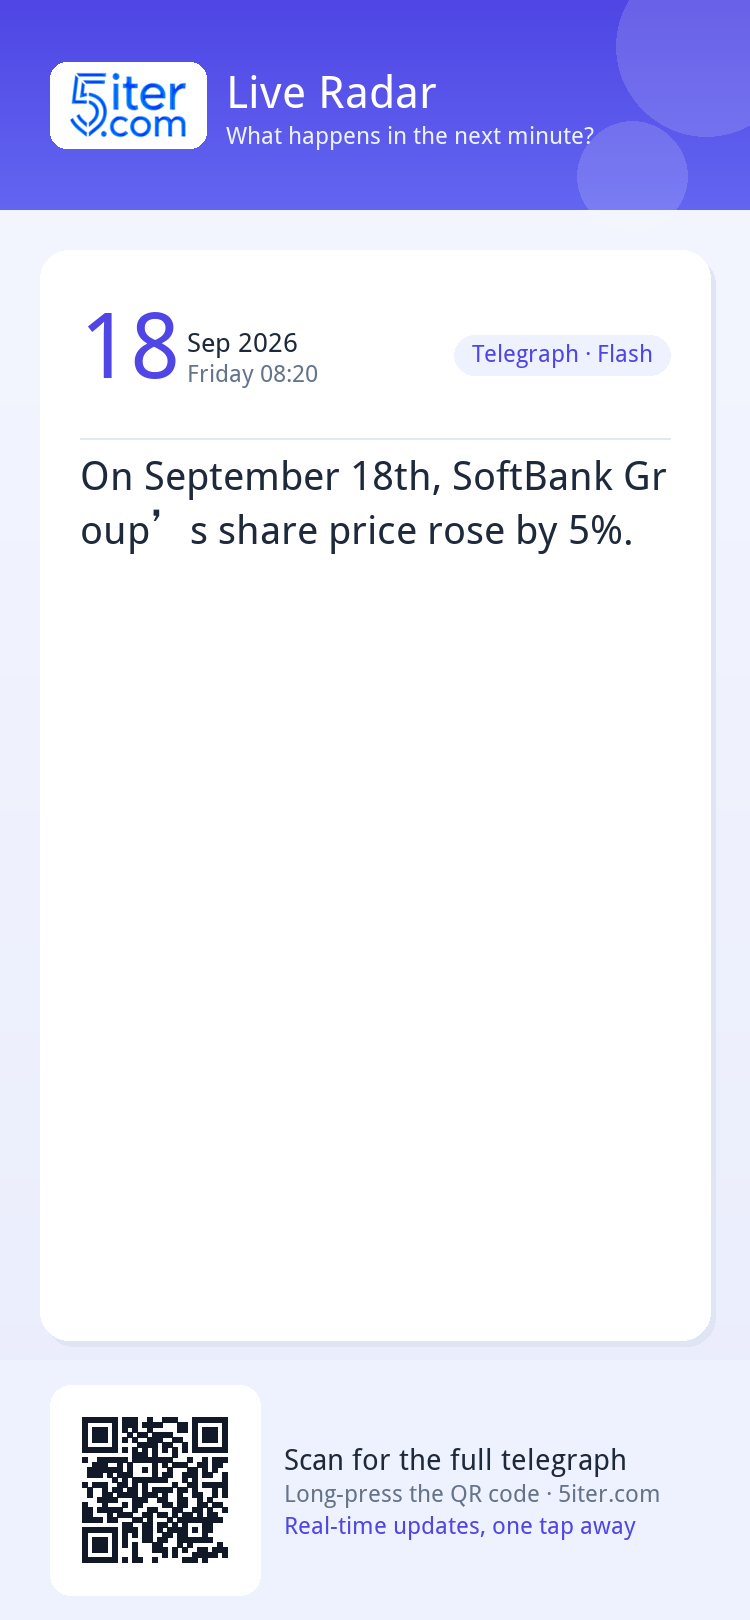The height and width of the screenshot is (1620, 750).
Task: Click the white QR code container card
Action: pyautogui.click(x=155, y=1490)
